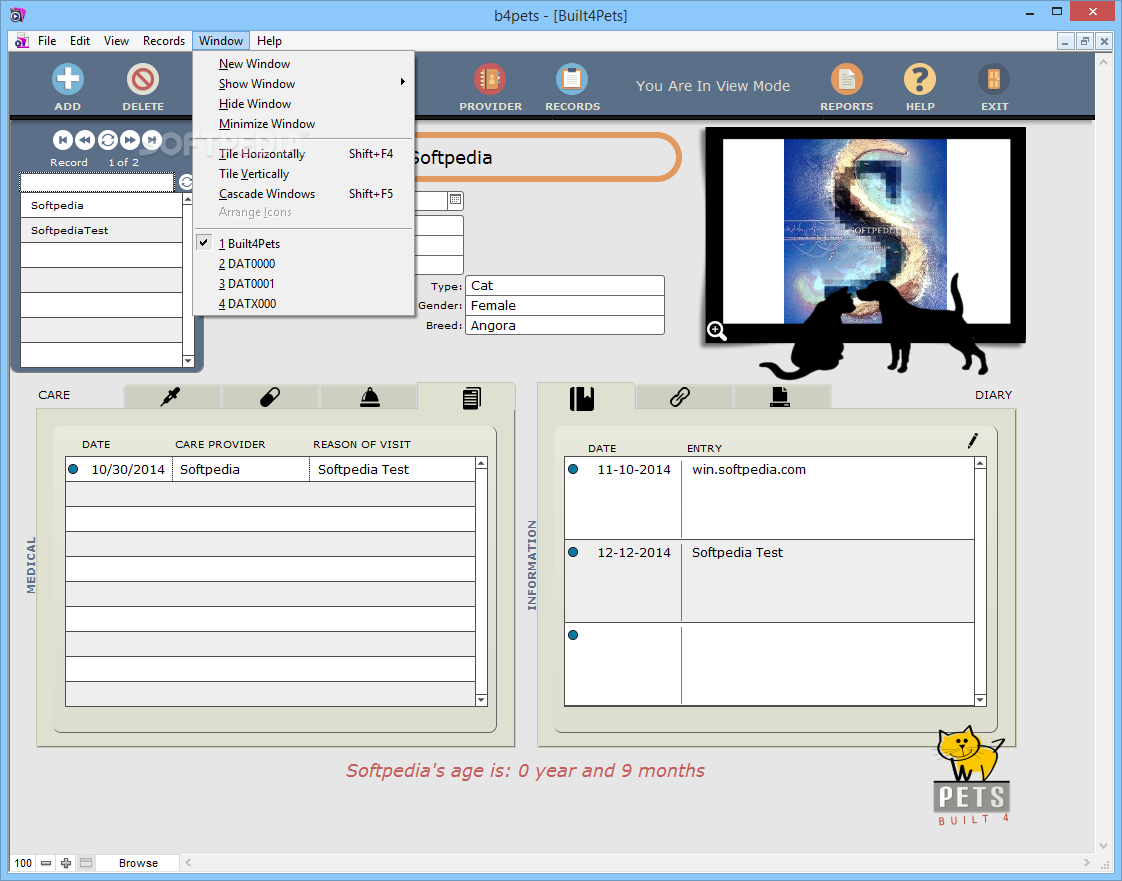Image resolution: width=1122 pixels, height=881 pixels.
Task: Switch to the diary book tab
Action: point(582,398)
